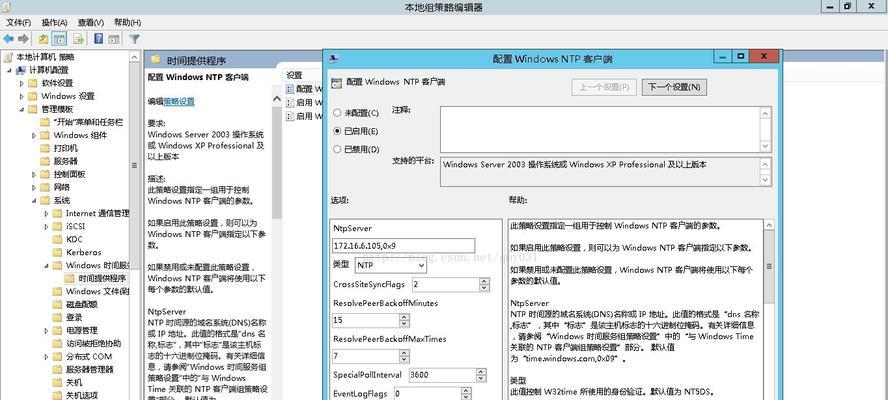Toggle the Show/Hide Action Pane icon
The width and height of the screenshot is (888, 400).
(114, 39)
